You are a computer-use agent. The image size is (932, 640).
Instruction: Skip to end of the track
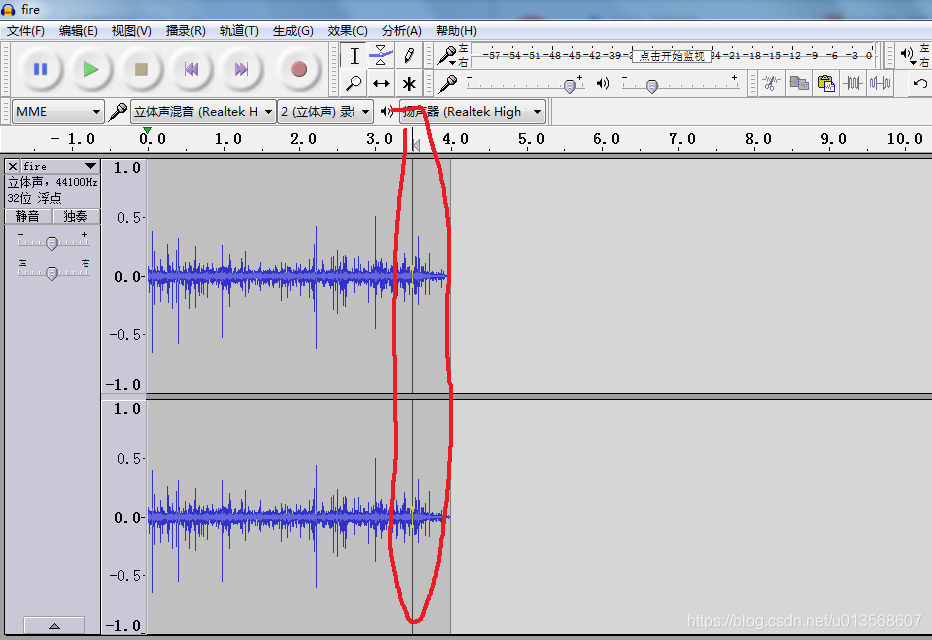(241, 70)
